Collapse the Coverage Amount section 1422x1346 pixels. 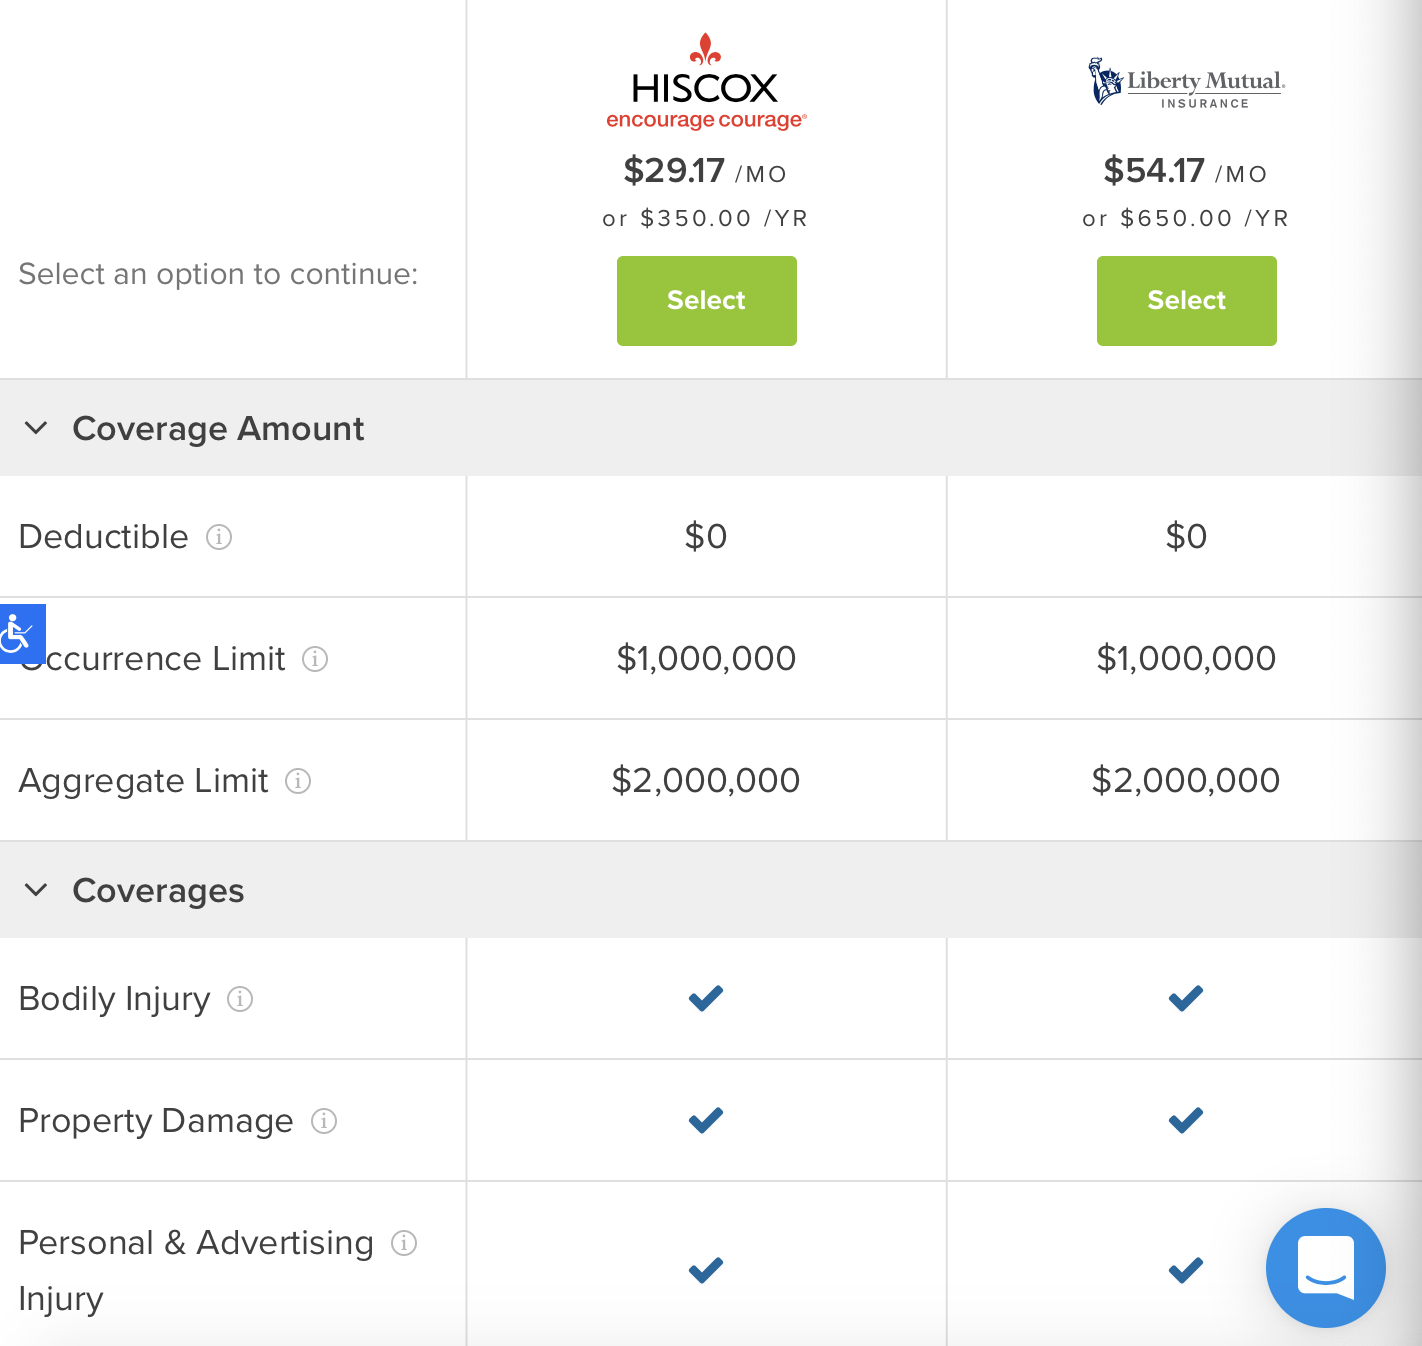(x=36, y=429)
